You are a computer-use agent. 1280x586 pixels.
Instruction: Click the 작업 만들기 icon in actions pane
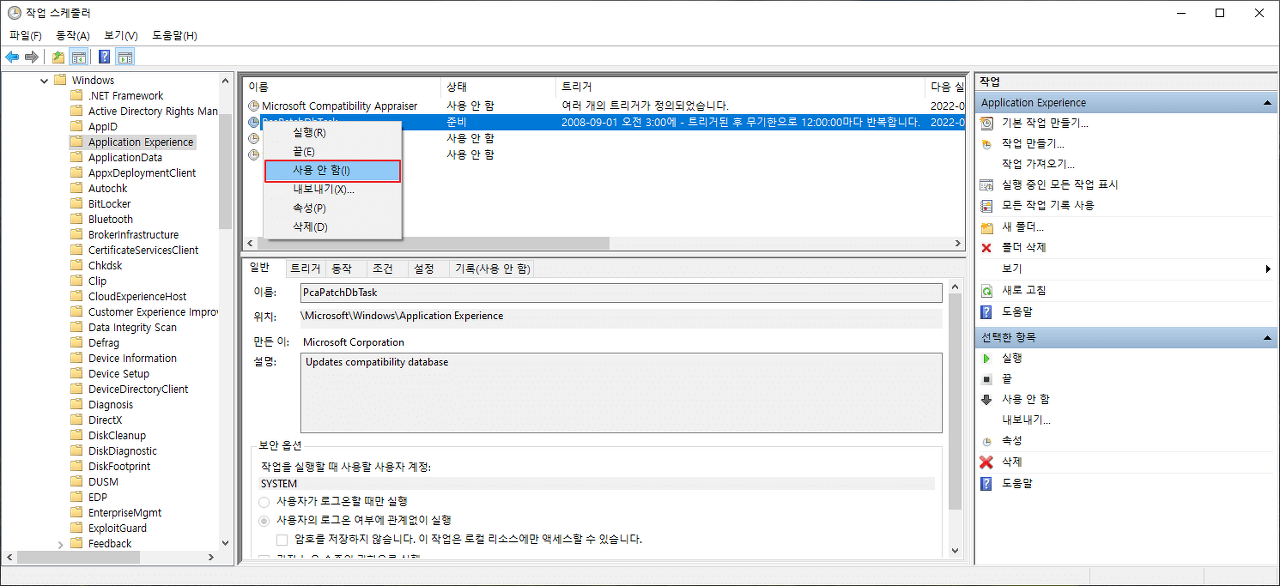(x=987, y=144)
